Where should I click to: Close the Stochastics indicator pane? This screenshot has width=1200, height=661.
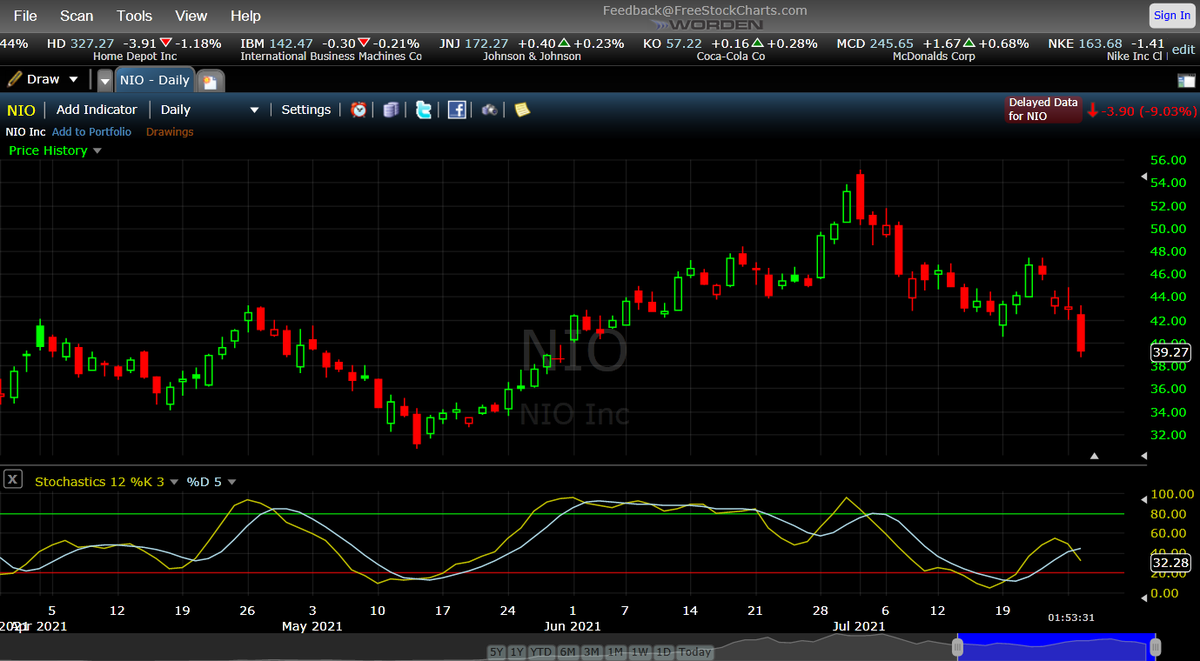[x=12, y=479]
